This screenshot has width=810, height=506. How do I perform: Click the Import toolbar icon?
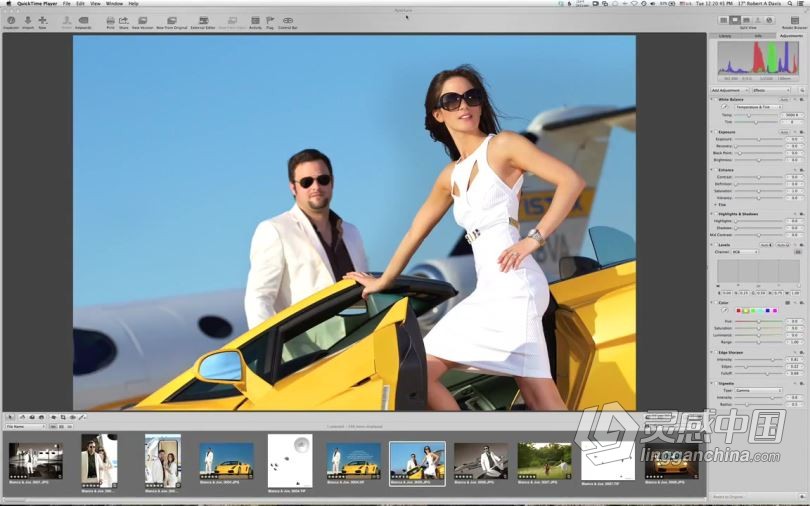tap(28, 22)
